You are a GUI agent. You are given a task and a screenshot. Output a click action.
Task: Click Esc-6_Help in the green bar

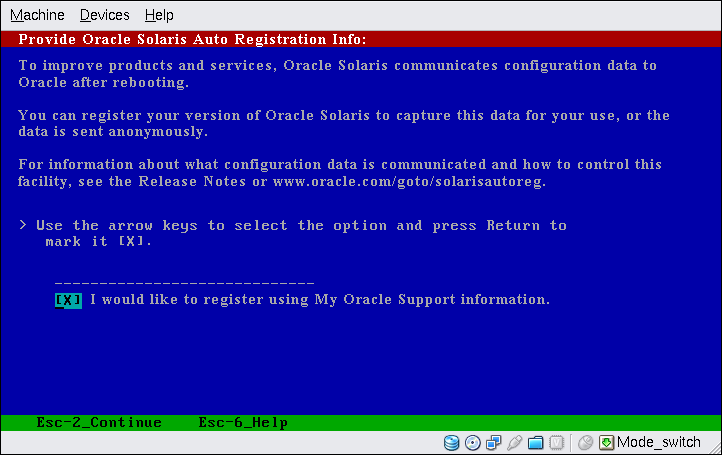tap(243, 422)
